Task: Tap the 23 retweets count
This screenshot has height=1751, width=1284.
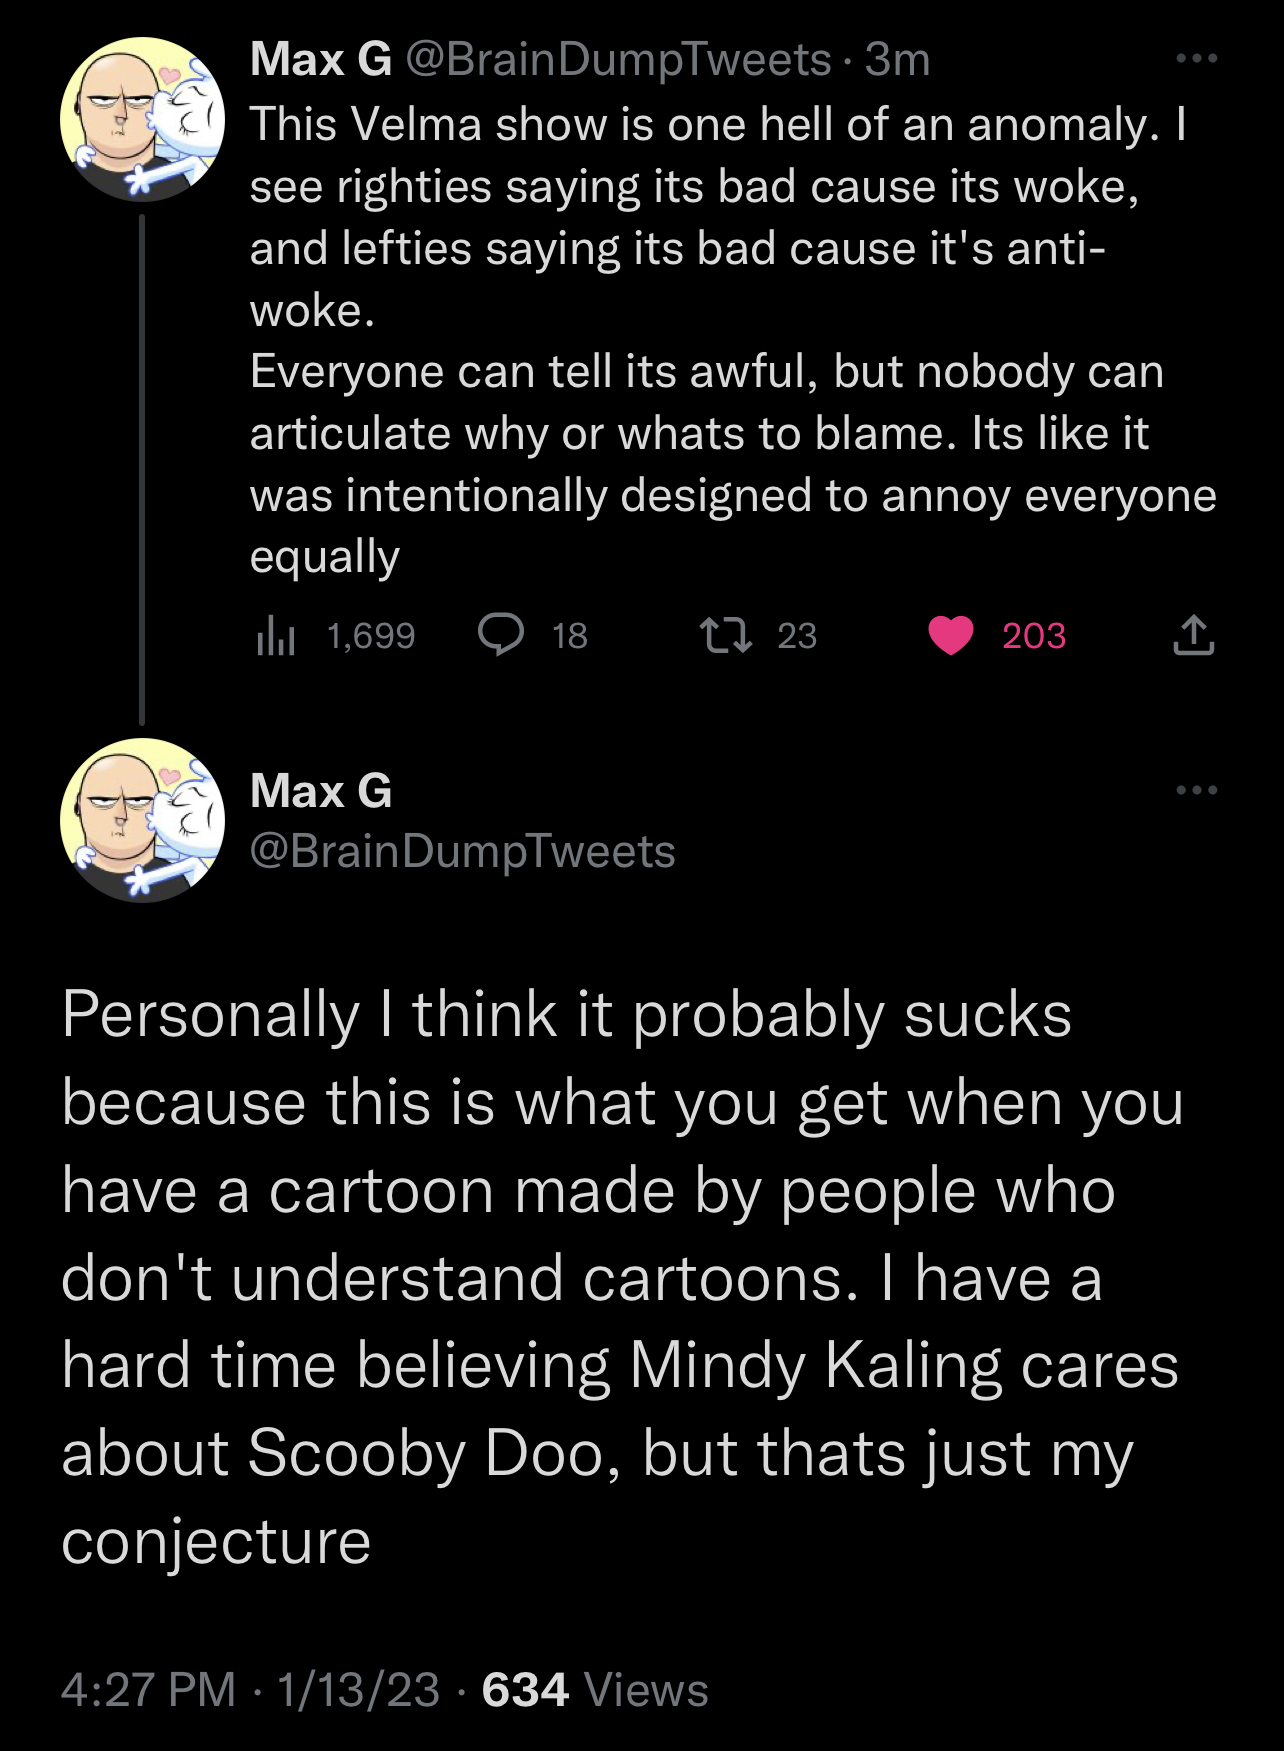Action: point(797,636)
